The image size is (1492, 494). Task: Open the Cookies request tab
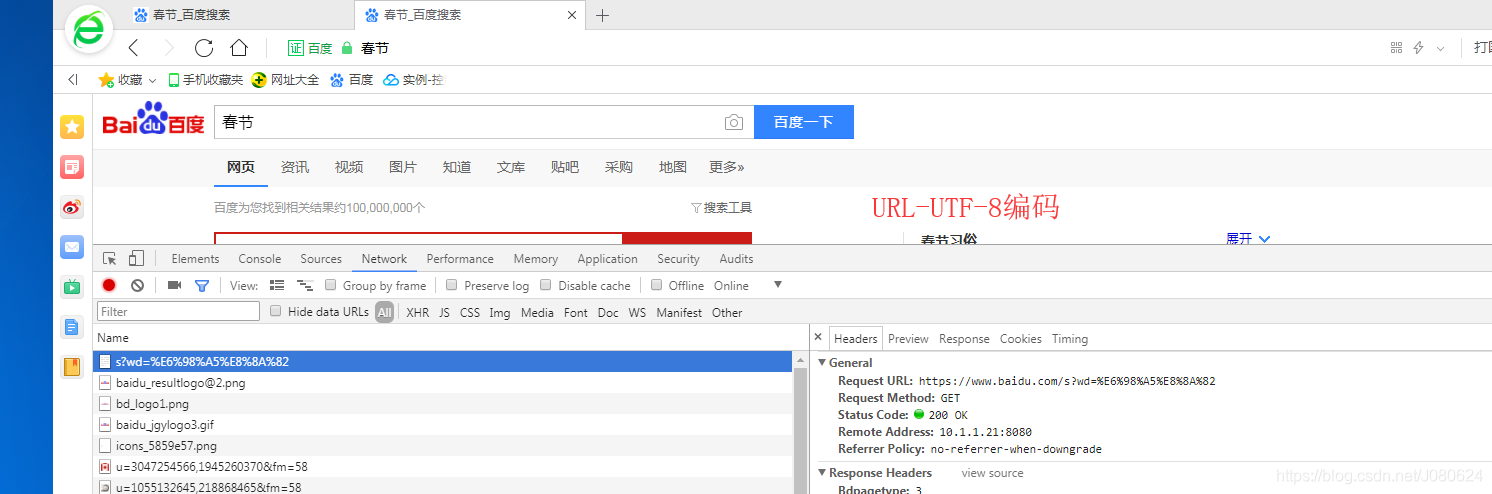(1021, 339)
